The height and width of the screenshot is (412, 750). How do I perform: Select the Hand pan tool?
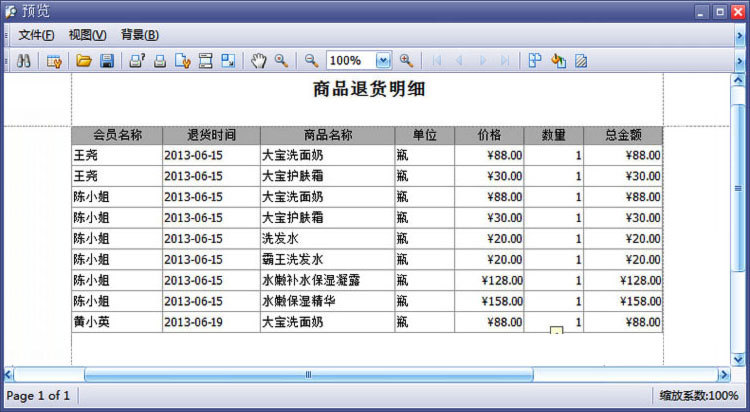click(x=259, y=61)
